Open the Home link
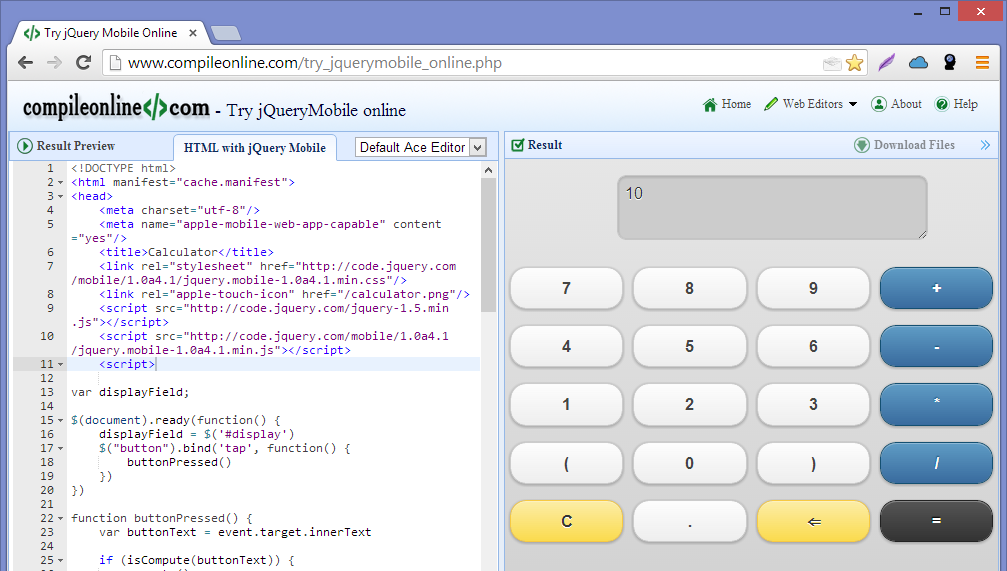Viewport: 1007px width, 571px height. pyautogui.click(x=736, y=104)
